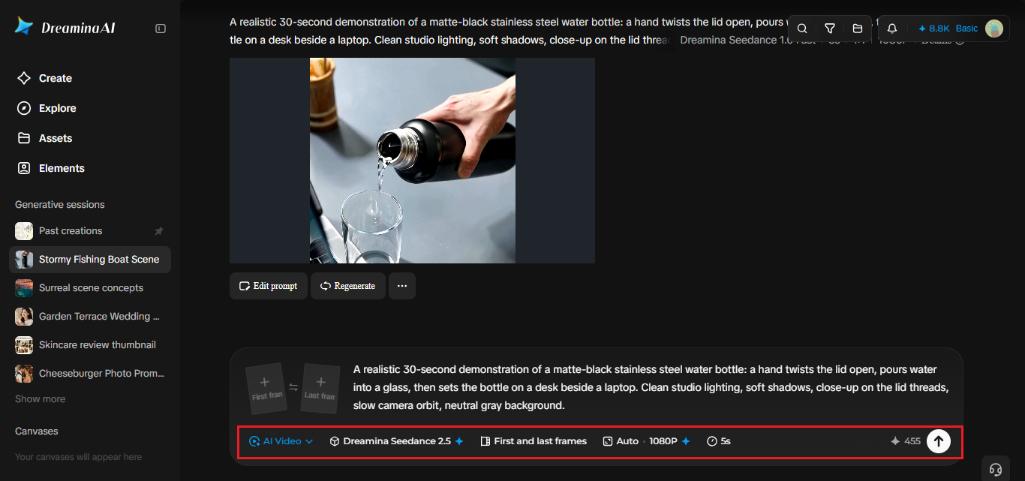1025x481 pixels.
Task: Open First and last frames option
Action: point(533,441)
